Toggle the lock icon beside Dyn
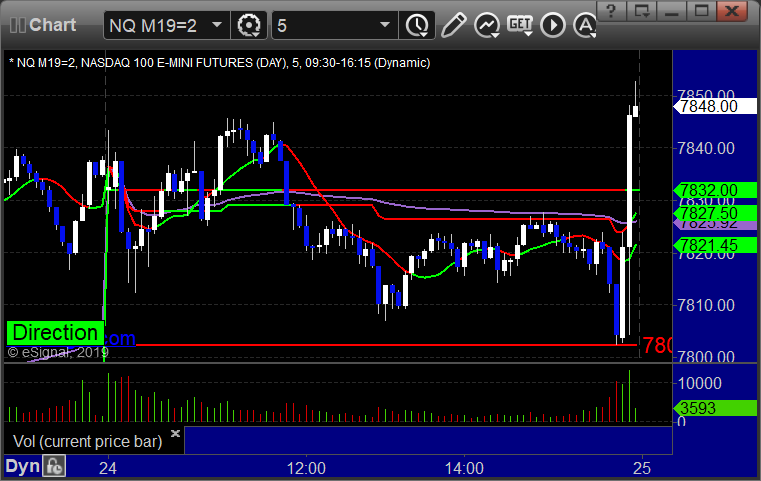Image resolution: width=761 pixels, height=481 pixels. (x=54, y=466)
